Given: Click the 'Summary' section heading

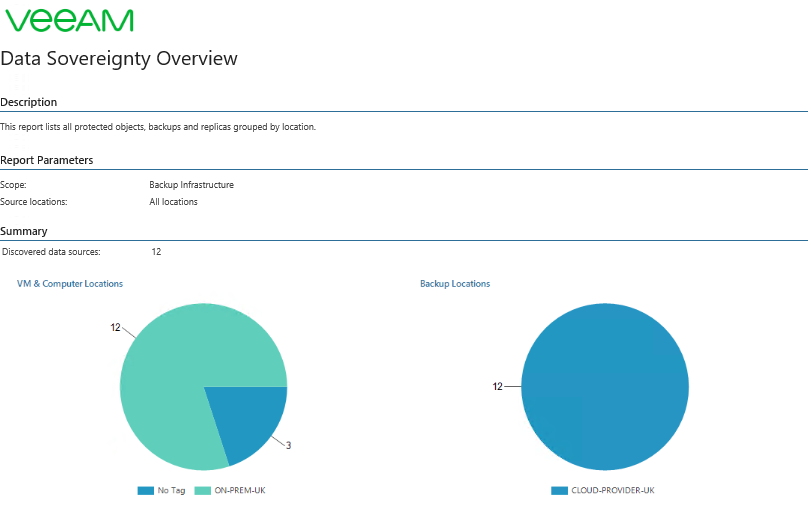Looking at the screenshot, I should click(24, 231).
